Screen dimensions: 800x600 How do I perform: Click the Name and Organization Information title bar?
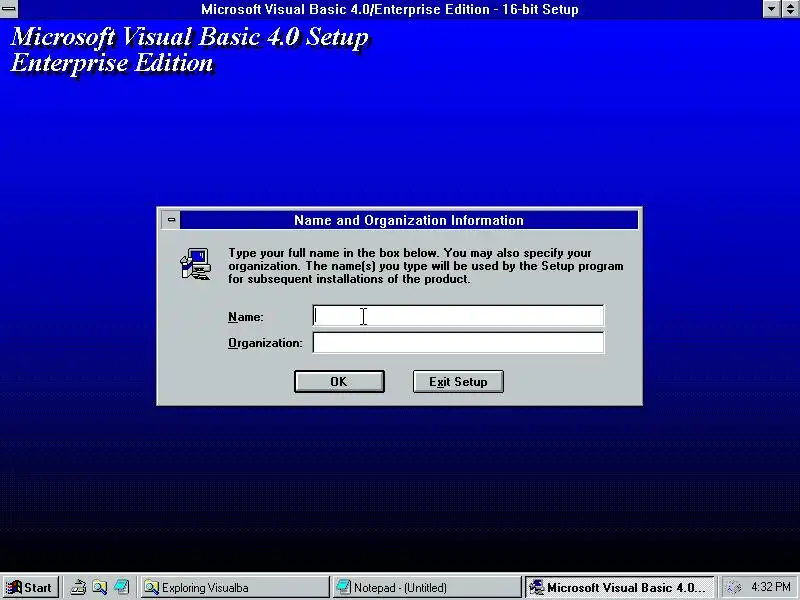pyautogui.click(x=409, y=220)
